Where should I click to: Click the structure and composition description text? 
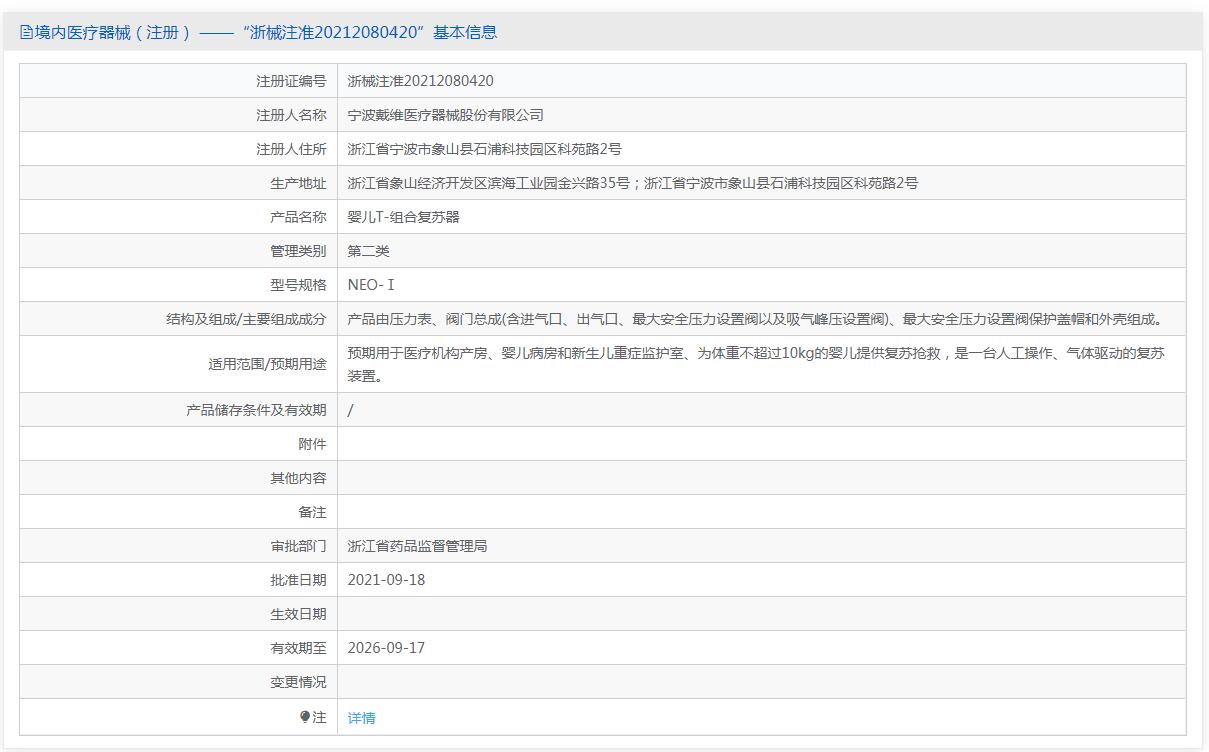(x=755, y=319)
